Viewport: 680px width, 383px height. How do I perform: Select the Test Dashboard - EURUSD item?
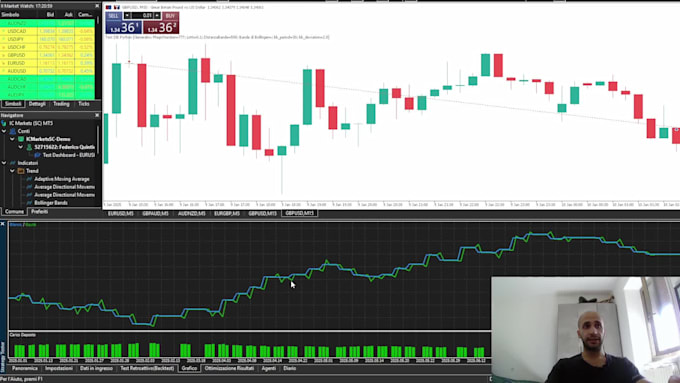[x=69, y=155]
